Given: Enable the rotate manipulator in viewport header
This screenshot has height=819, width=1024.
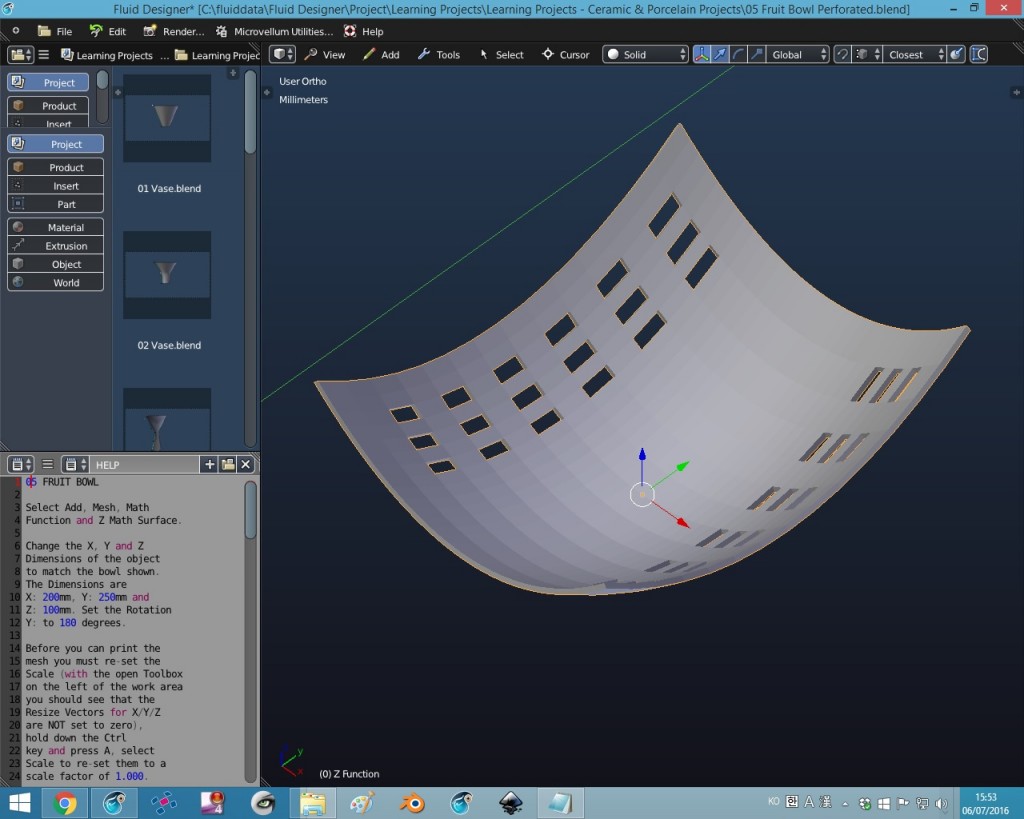Looking at the screenshot, I should click(737, 54).
